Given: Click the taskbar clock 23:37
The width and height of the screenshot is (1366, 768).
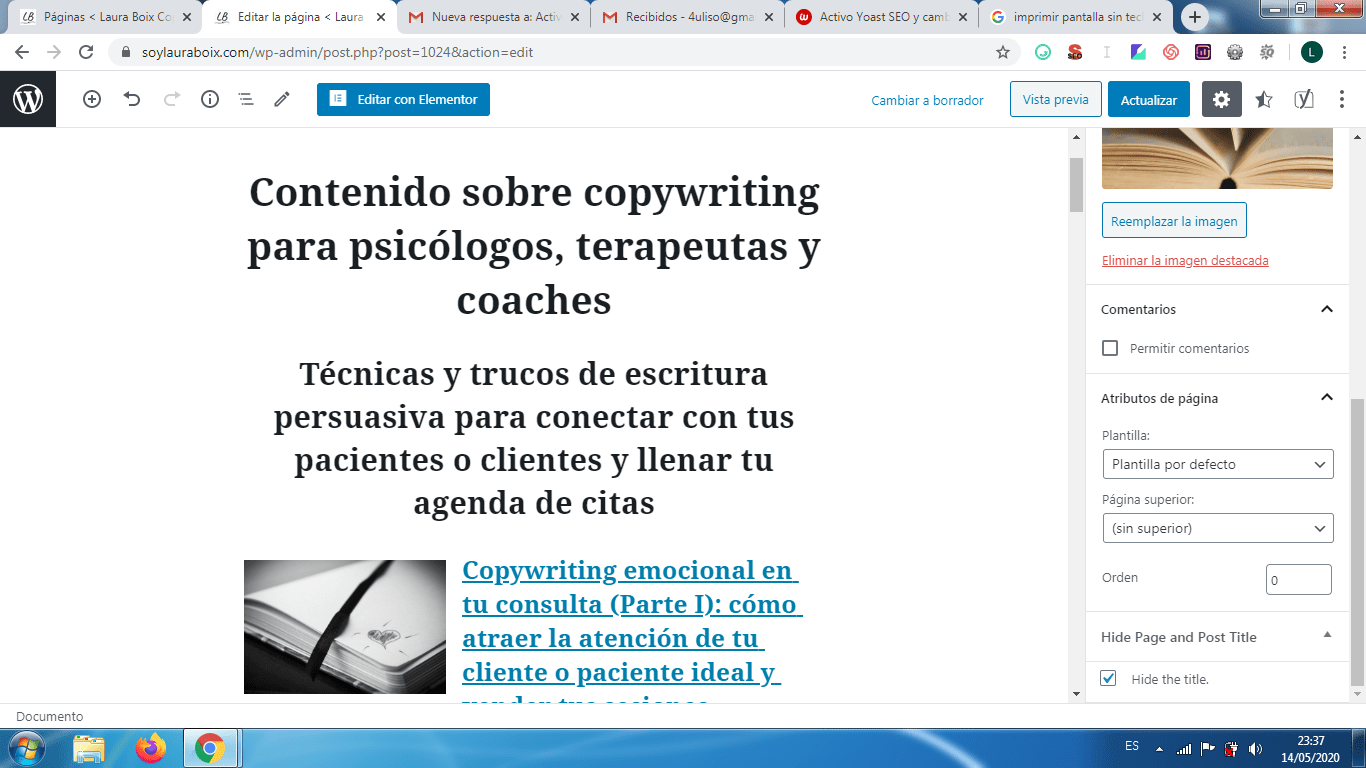Looking at the screenshot, I should [x=1311, y=741].
